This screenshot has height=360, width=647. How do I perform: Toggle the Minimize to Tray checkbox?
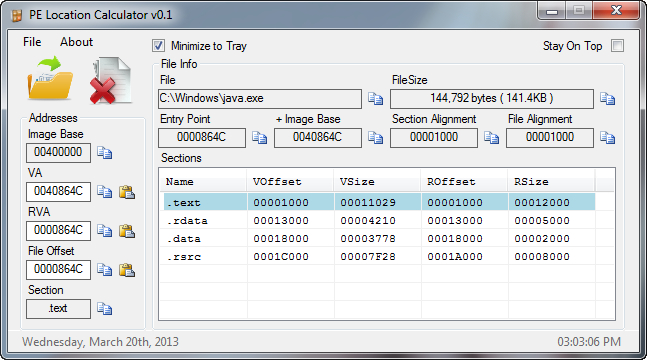(x=158, y=45)
